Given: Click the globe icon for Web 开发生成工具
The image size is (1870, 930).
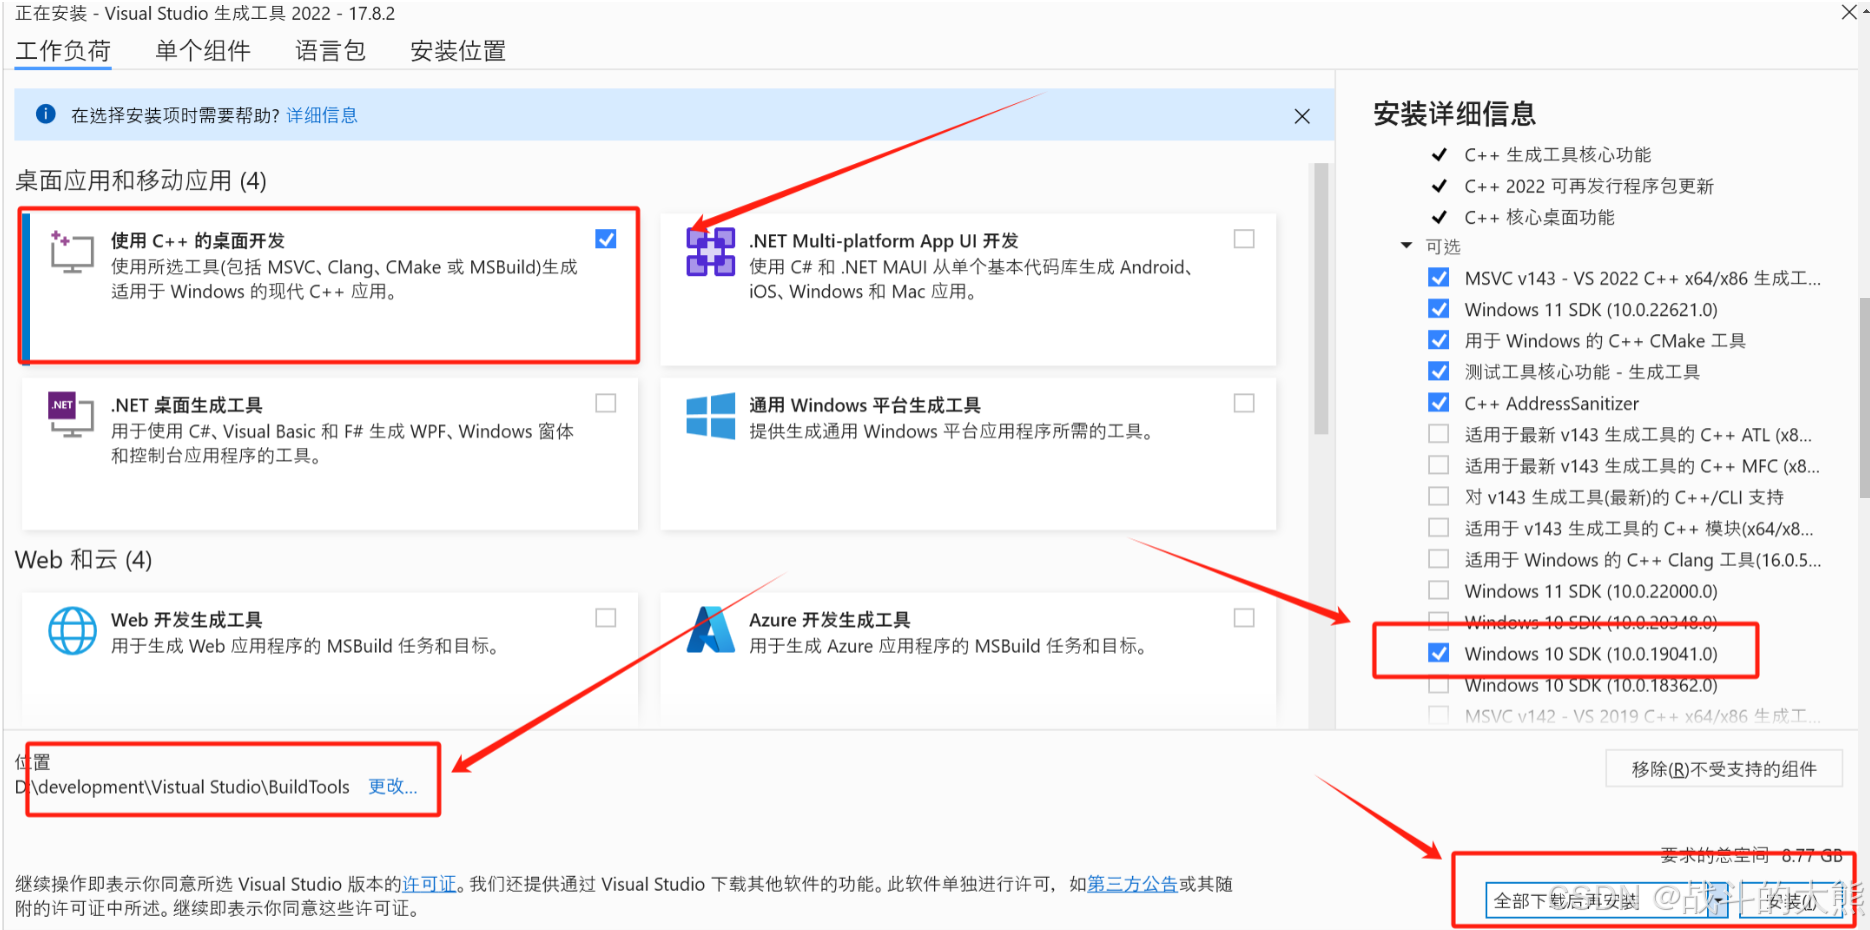Looking at the screenshot, I should [x=72, y=631].
